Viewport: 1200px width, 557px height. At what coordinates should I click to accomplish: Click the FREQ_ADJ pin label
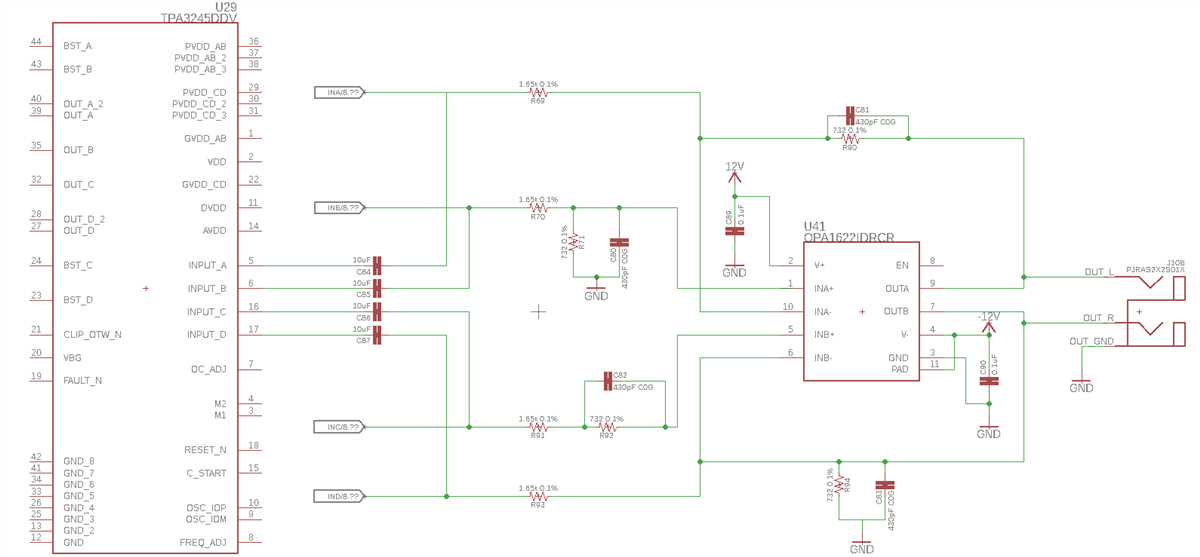204,543
